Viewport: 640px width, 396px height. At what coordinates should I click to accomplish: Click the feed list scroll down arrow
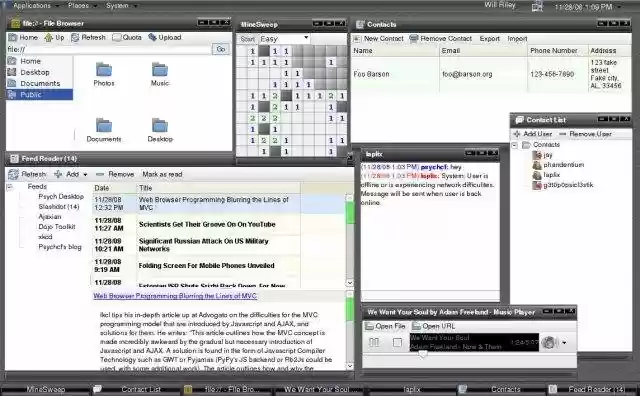pos(350,283)
